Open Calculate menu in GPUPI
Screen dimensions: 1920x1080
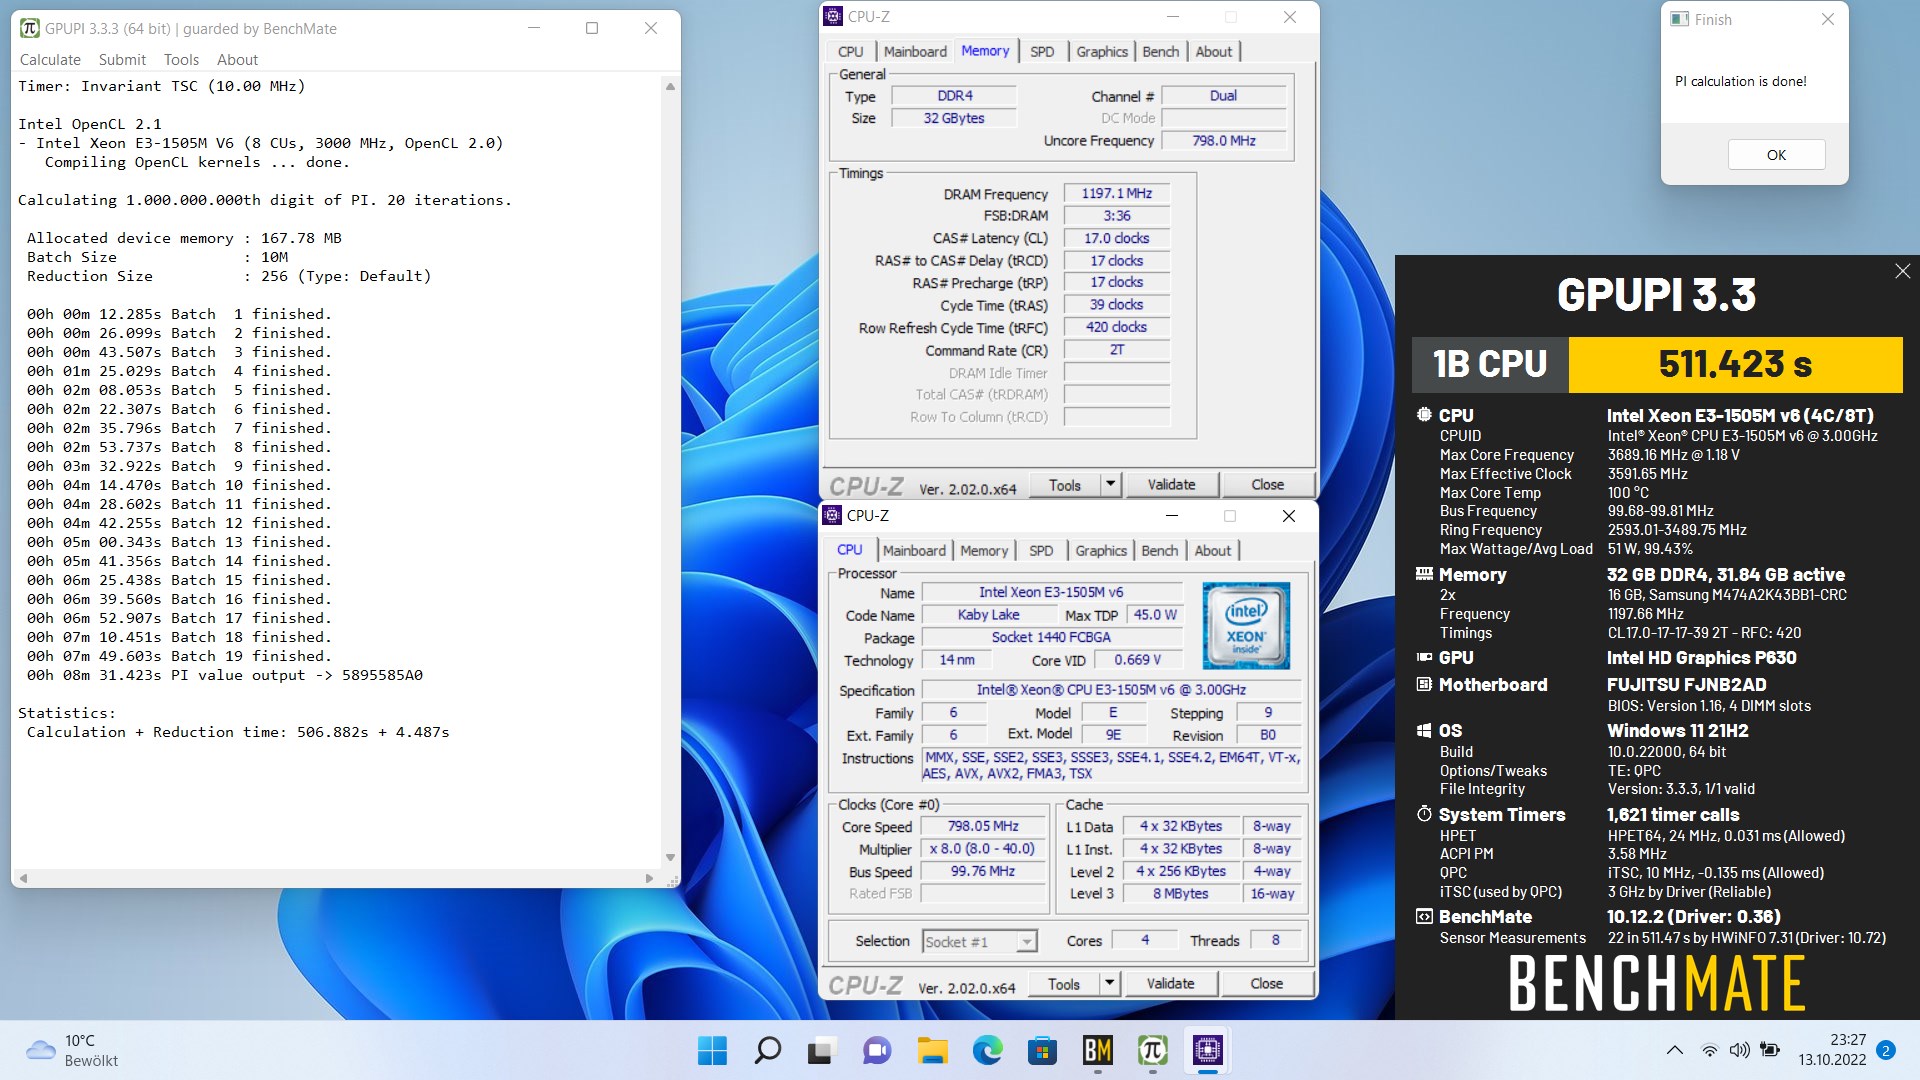click(x=50, y=60)
